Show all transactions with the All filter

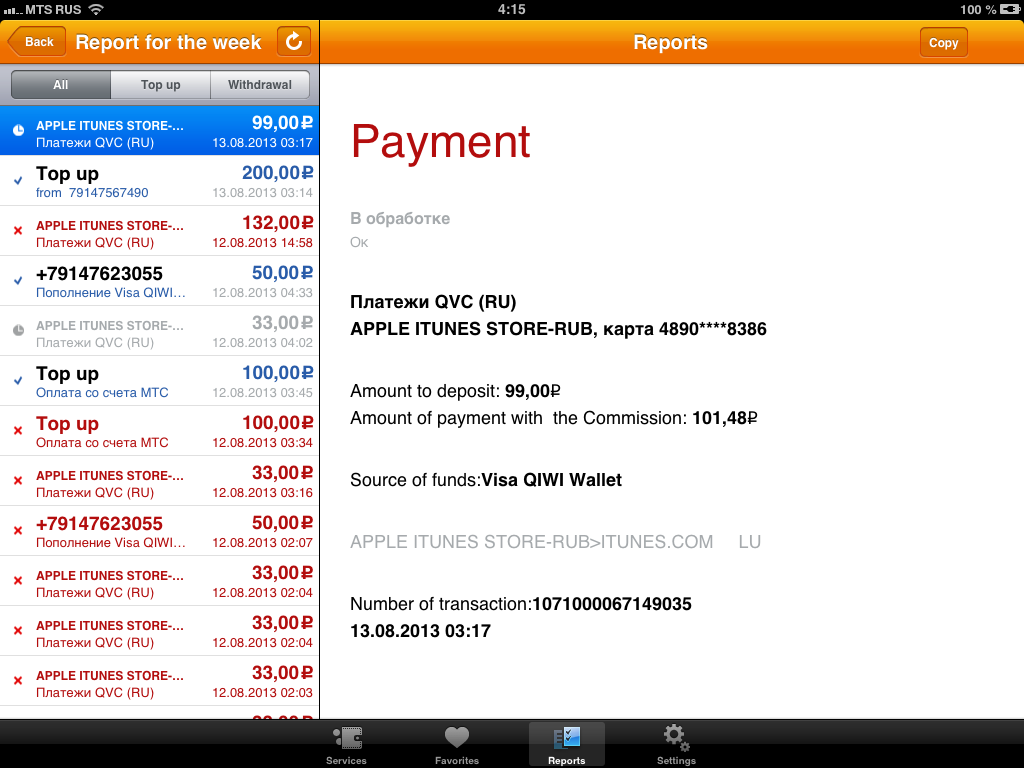coord(61,85)
